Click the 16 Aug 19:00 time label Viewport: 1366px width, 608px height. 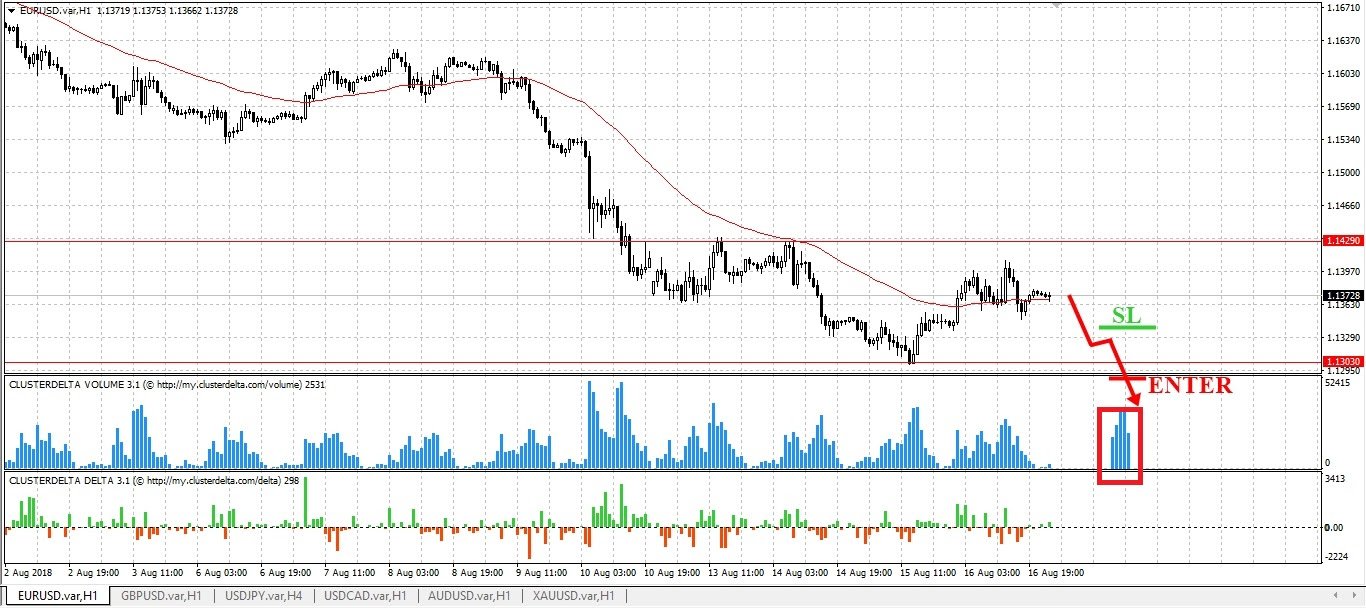(1054, 573)
